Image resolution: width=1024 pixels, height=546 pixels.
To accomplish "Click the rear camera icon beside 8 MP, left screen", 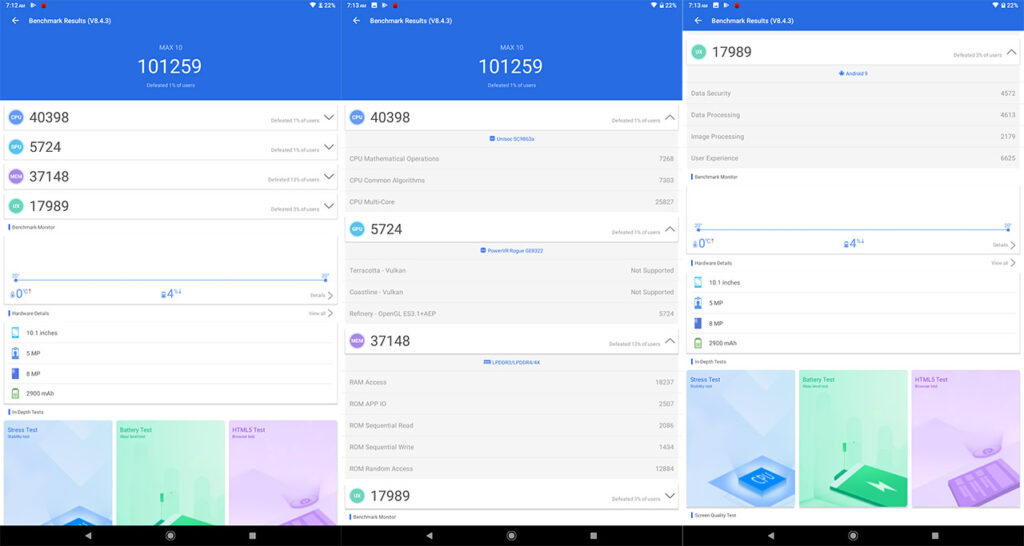I will 15,374.
